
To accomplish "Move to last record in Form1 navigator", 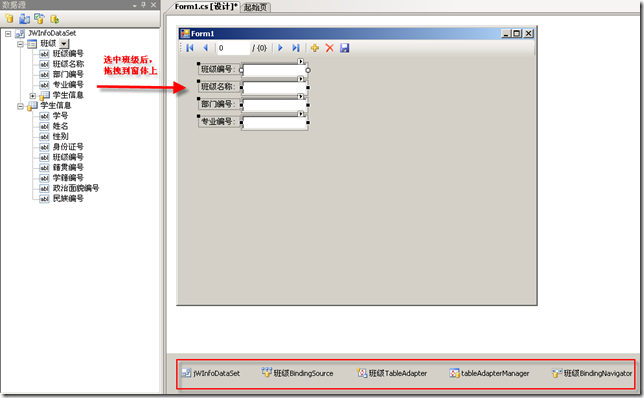I will [296, 48].
